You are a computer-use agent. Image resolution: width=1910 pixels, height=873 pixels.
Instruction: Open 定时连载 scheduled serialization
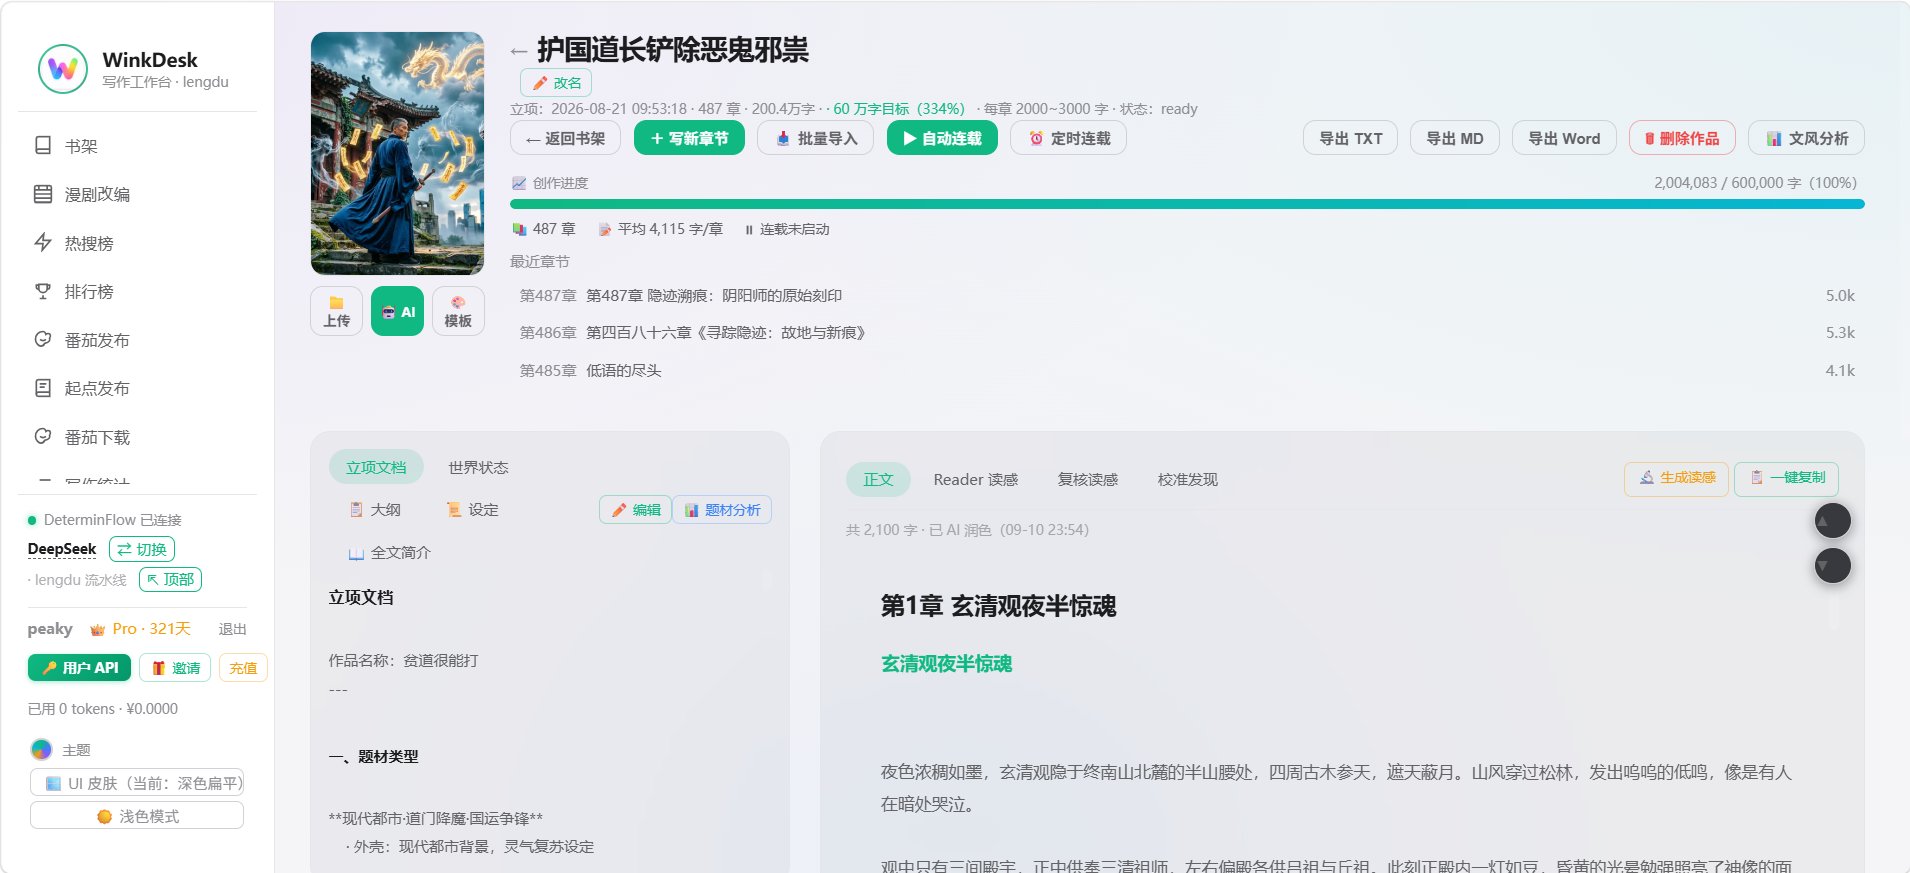1068,138
